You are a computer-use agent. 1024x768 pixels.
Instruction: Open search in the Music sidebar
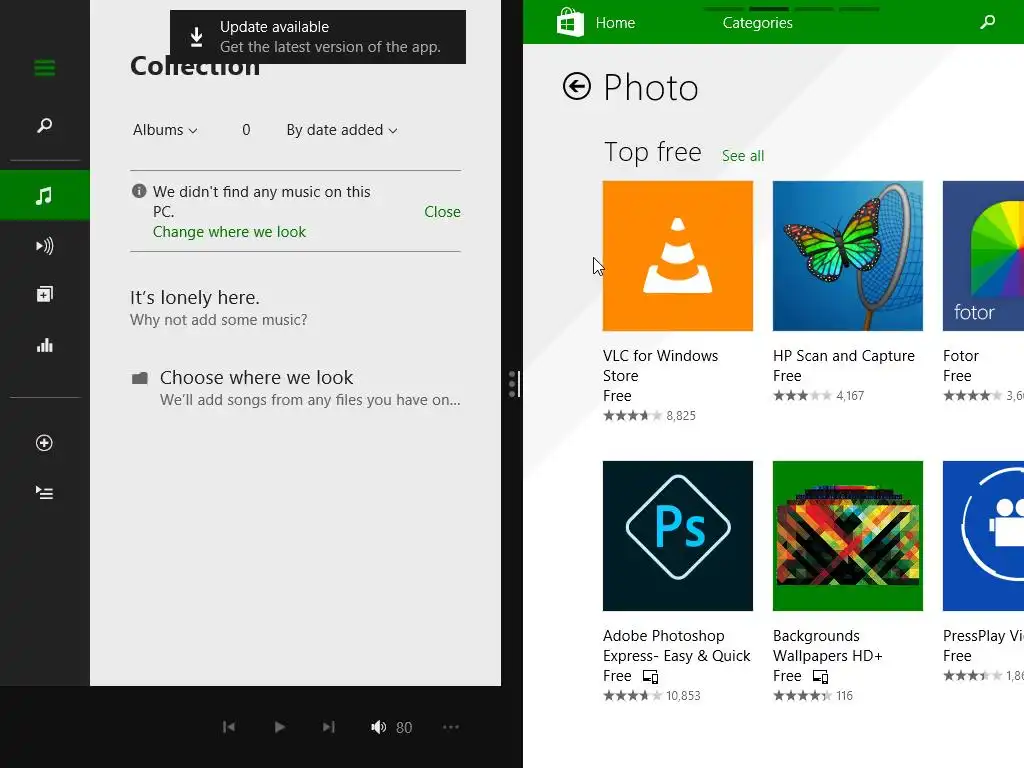[x=44, y=125]
